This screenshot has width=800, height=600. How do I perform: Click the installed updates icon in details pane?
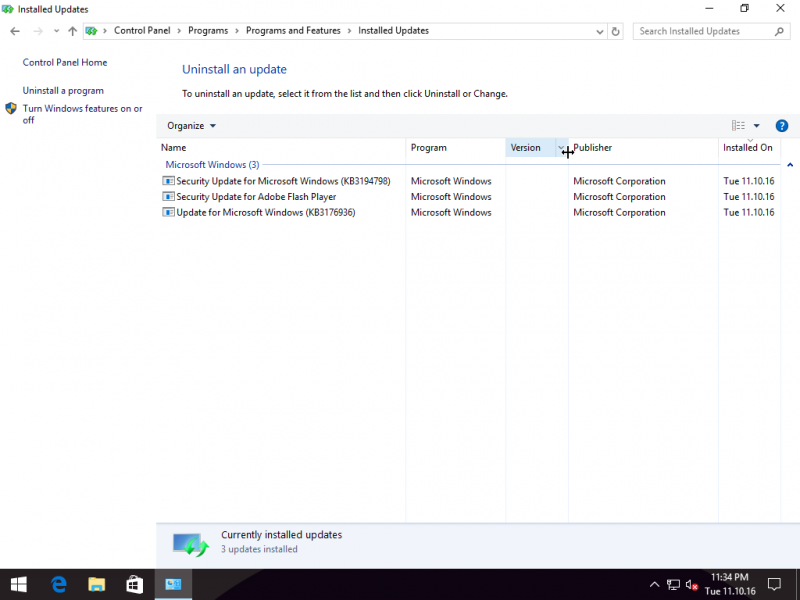click(190, 545)
